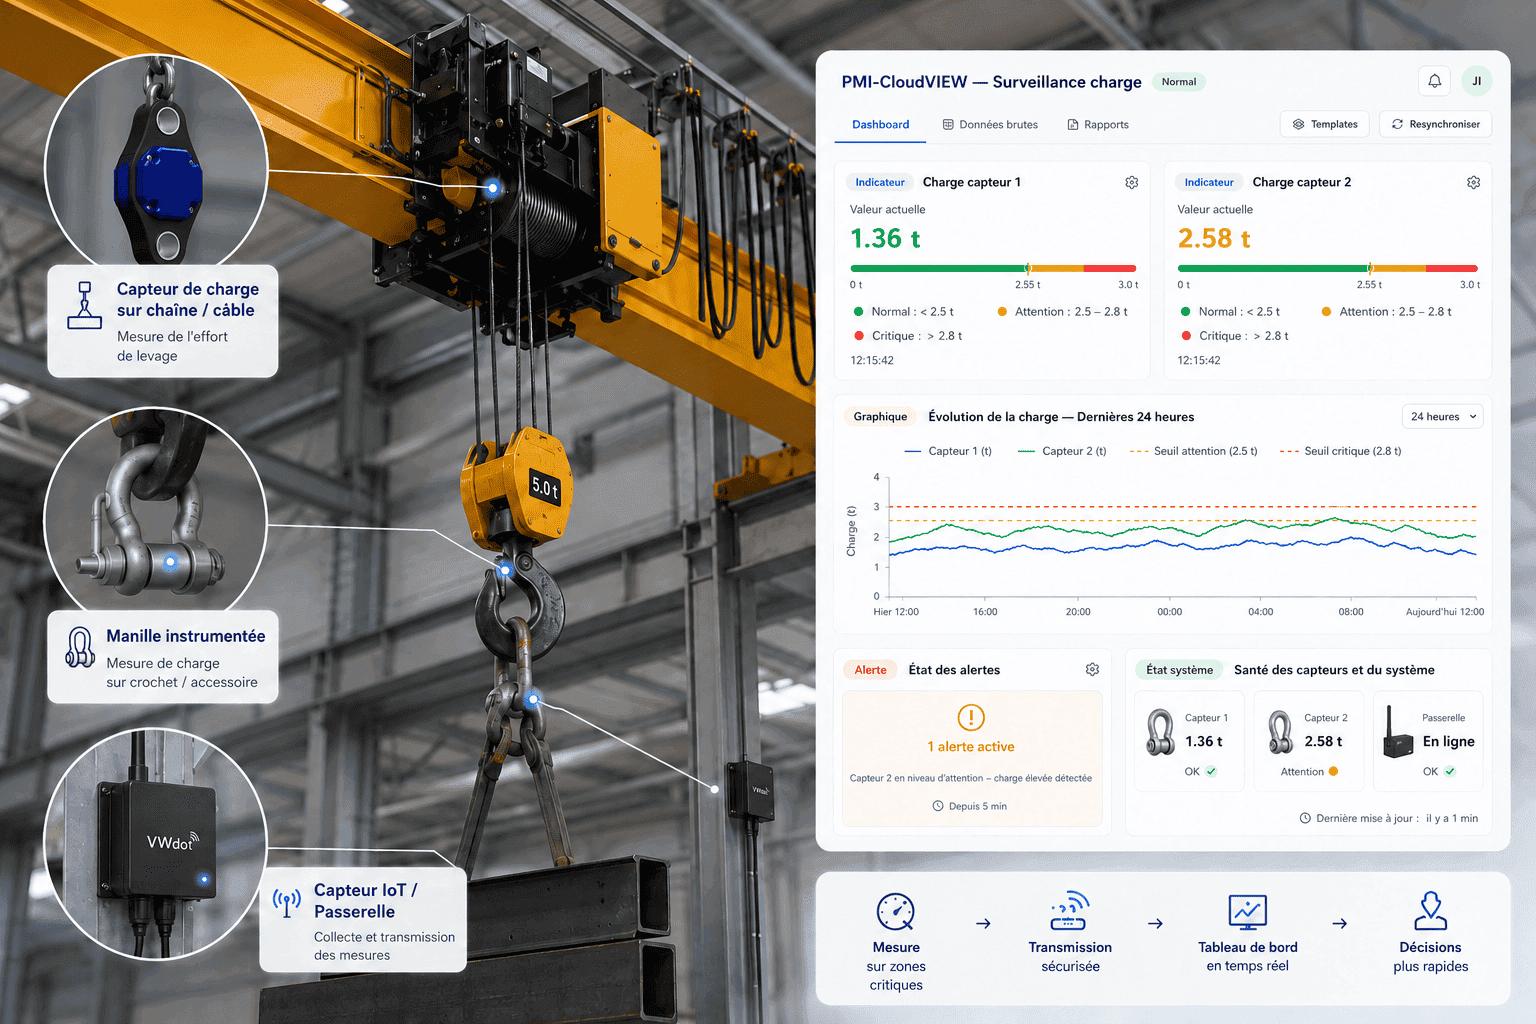
Task: Click the Transmission sécurisée router icon
Action: pyautogui.click(x=1070, y=911)
